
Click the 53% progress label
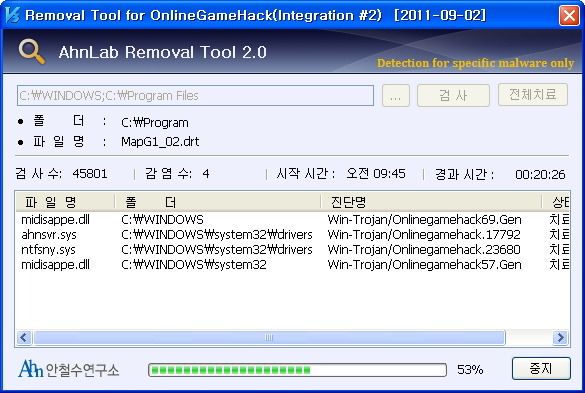click(470, 369)
